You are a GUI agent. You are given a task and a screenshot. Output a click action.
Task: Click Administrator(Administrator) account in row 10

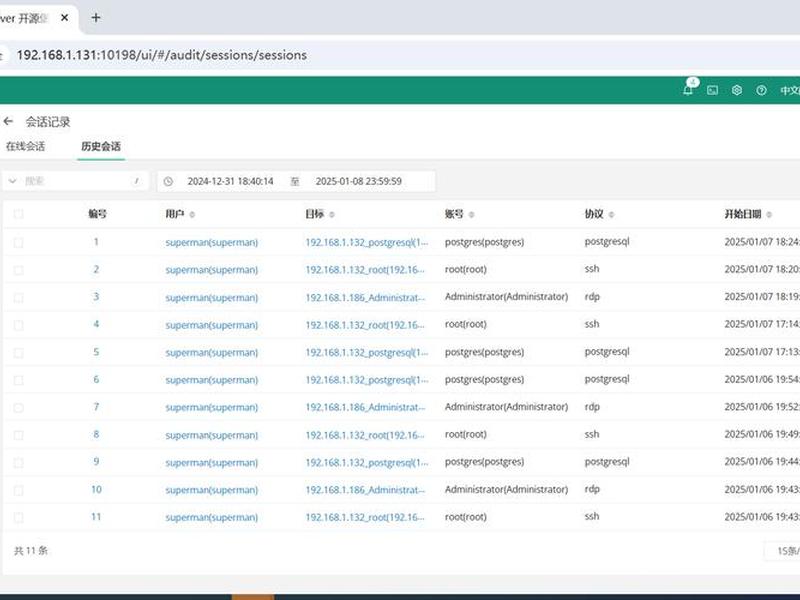[506, 490]
